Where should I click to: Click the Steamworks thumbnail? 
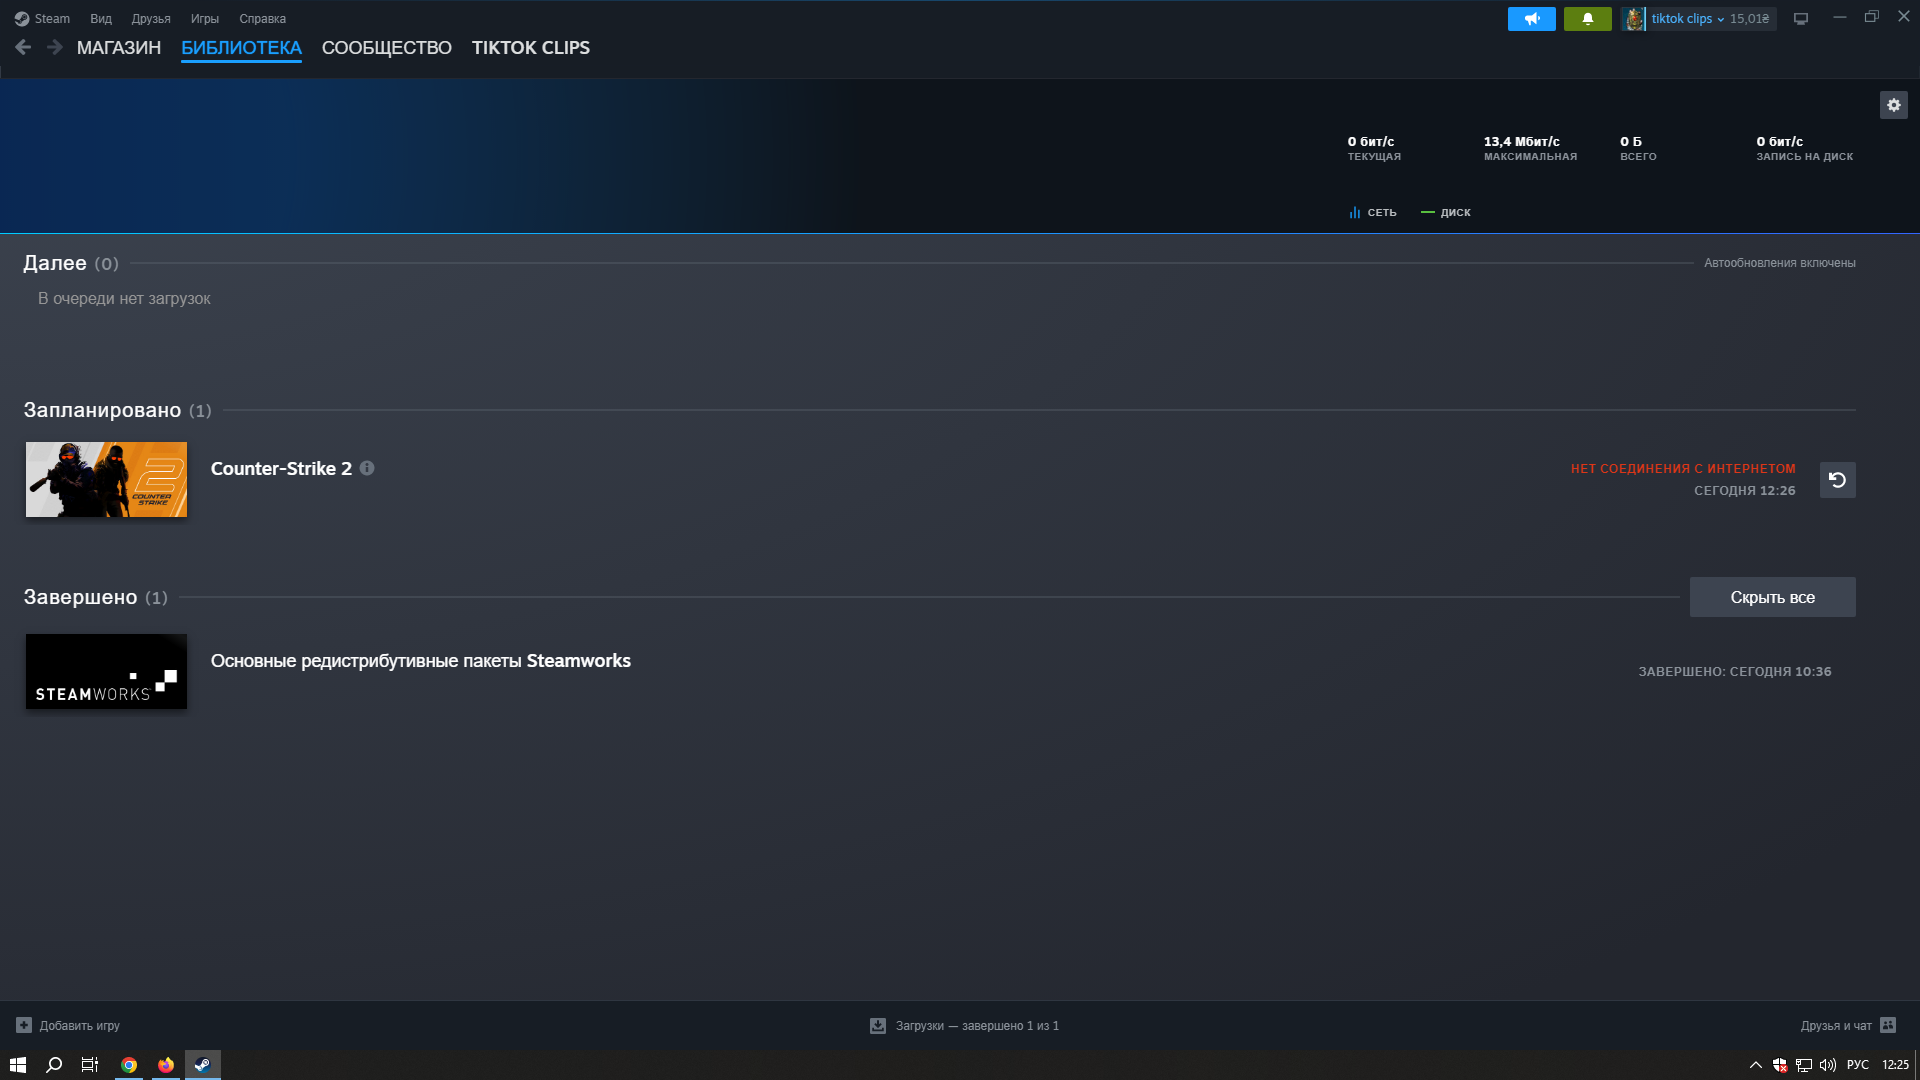106,672
